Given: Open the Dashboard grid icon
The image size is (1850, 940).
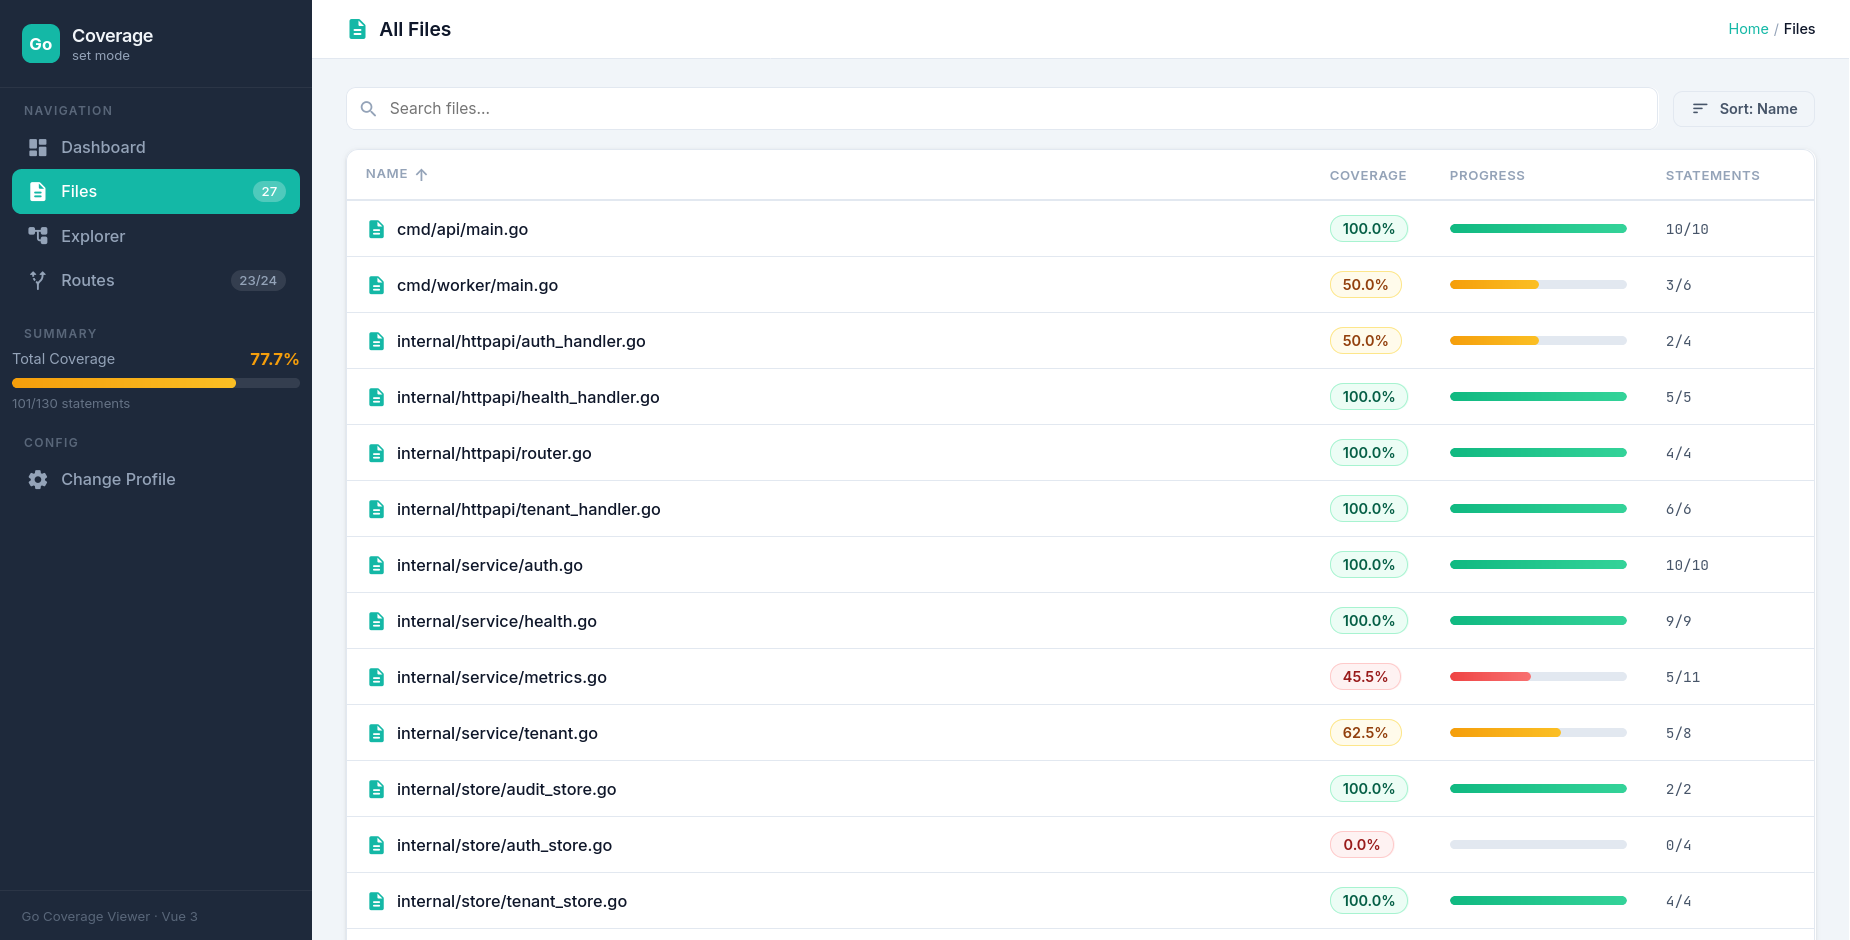Looking at the screenshot, I should [38, 148].
